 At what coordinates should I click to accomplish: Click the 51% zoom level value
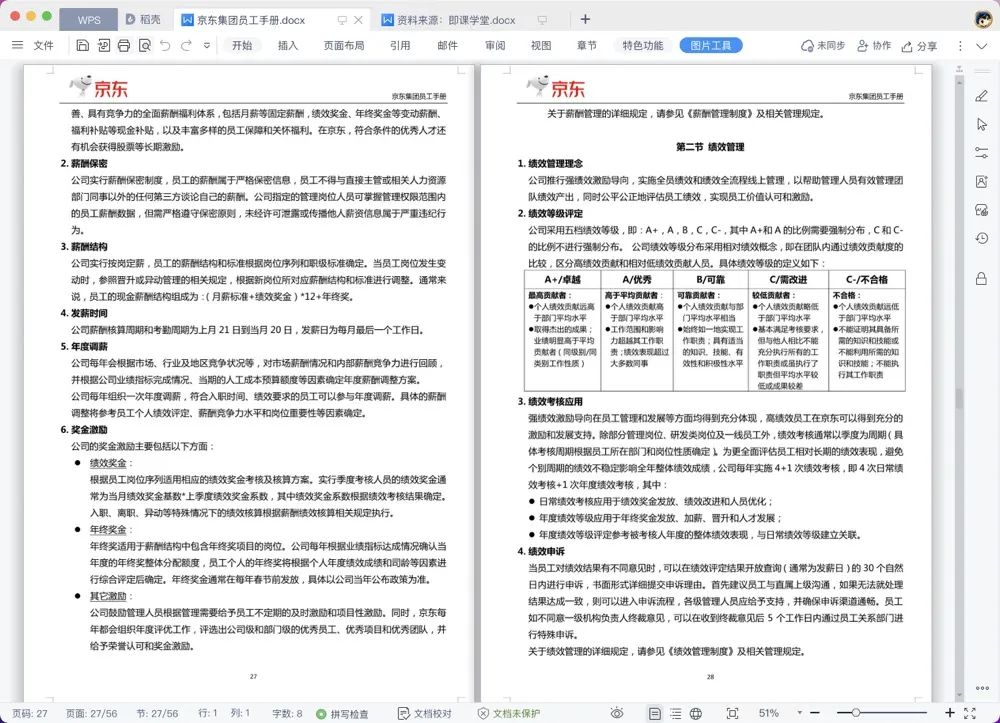[x=768, y=713]
